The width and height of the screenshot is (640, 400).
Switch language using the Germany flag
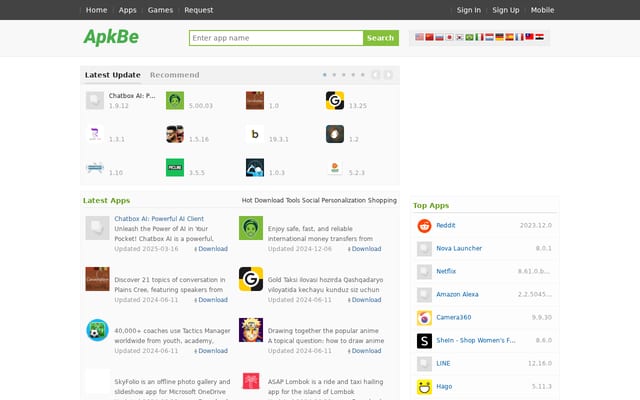click(x=499, y=37)
